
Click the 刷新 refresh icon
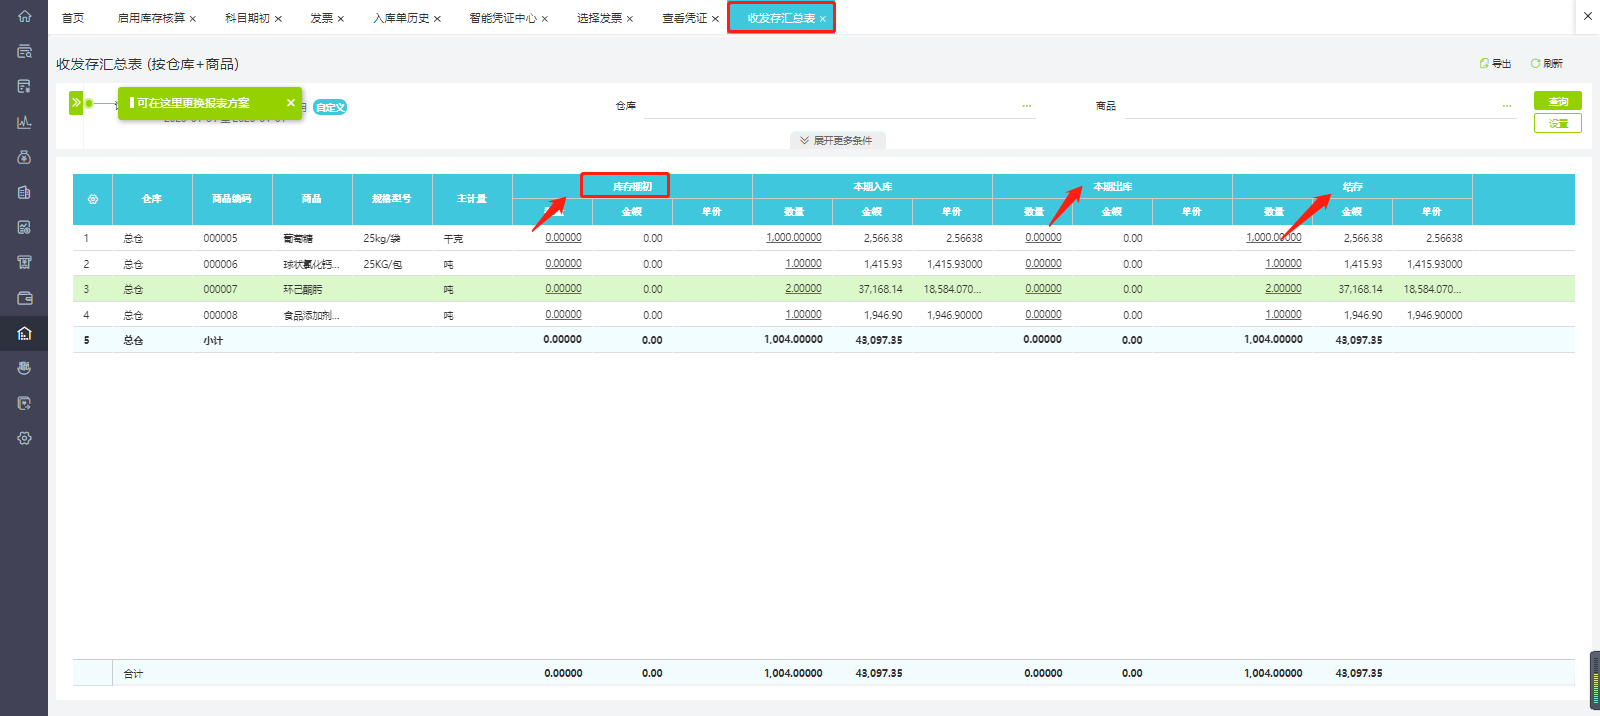(x=1535, y=63)
